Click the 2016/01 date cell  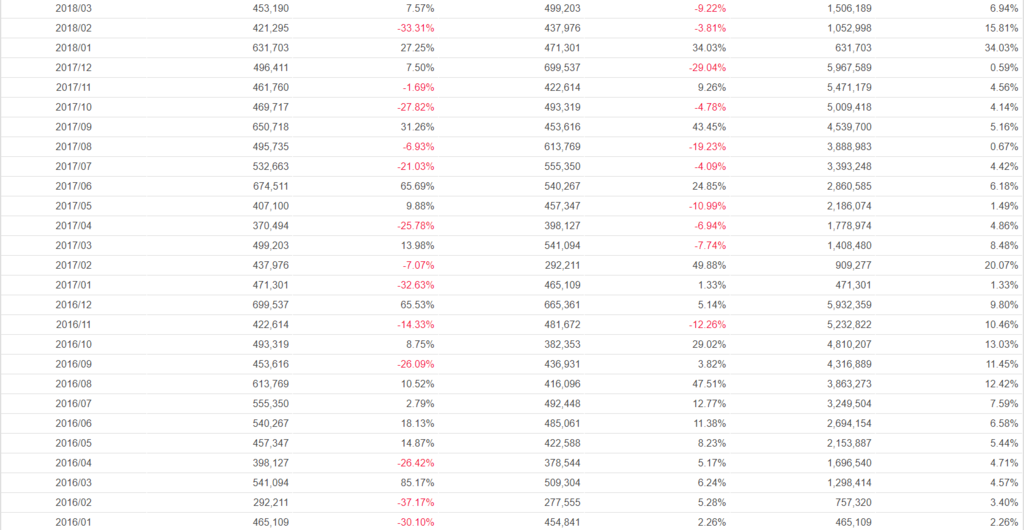pos(74,522)
